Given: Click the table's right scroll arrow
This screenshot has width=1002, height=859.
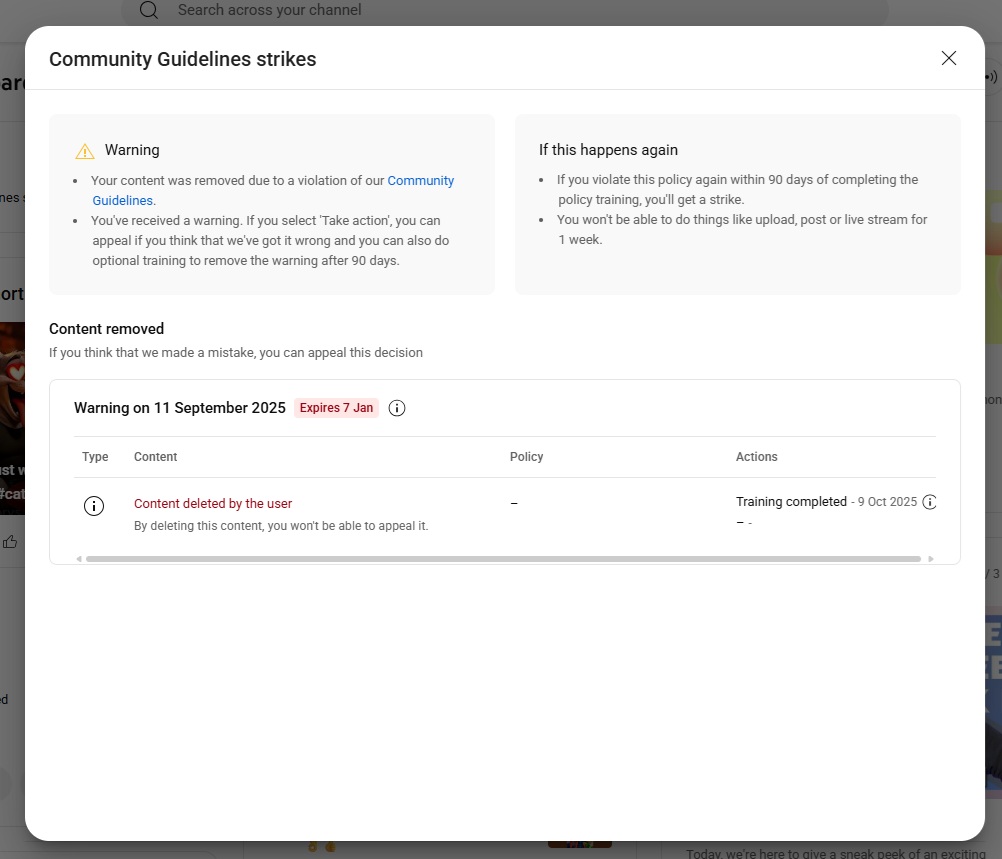Looking at the screenshot, I should click(x=932, y=559).
